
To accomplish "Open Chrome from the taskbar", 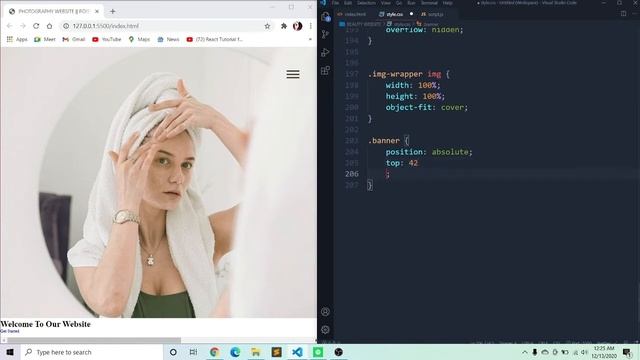I will (214, 352).
